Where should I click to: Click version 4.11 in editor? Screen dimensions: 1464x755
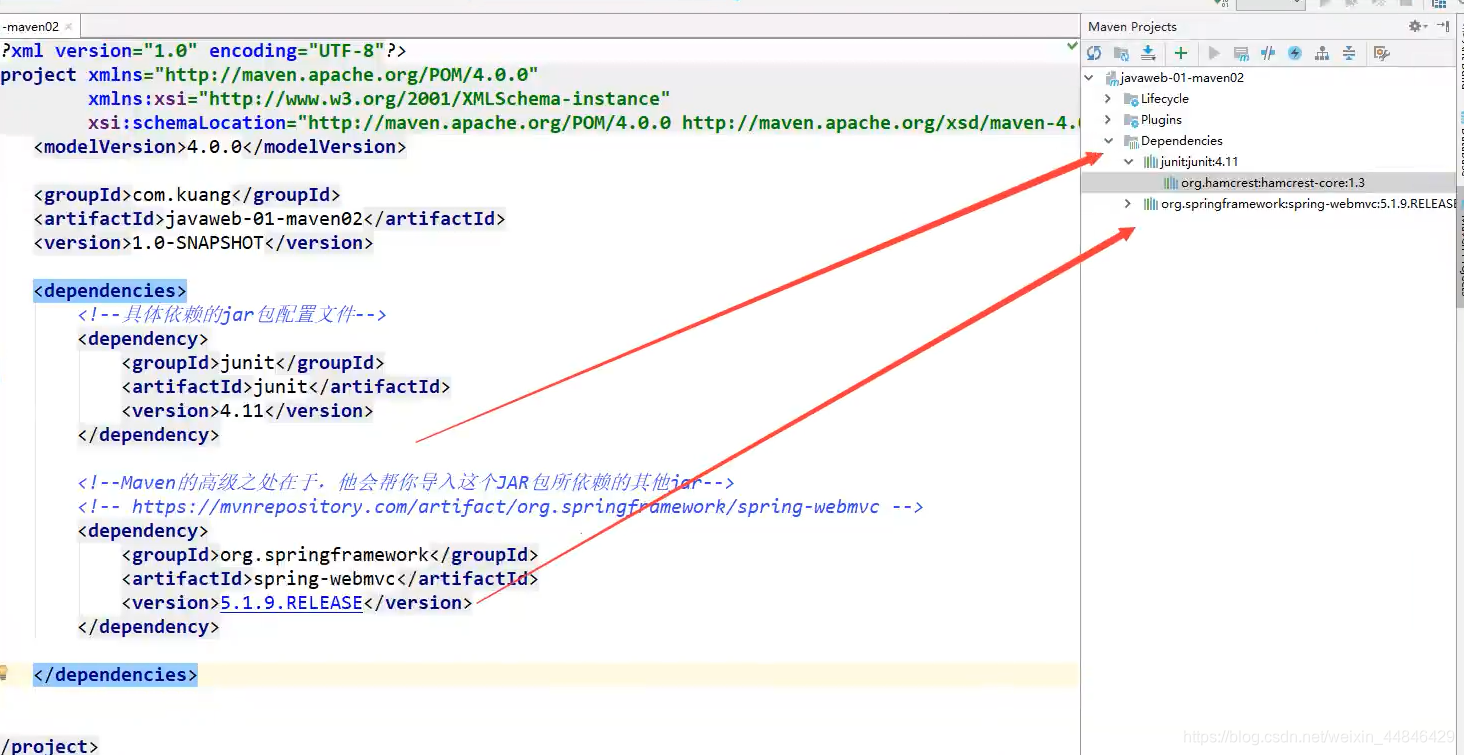[x=242, y=411]
